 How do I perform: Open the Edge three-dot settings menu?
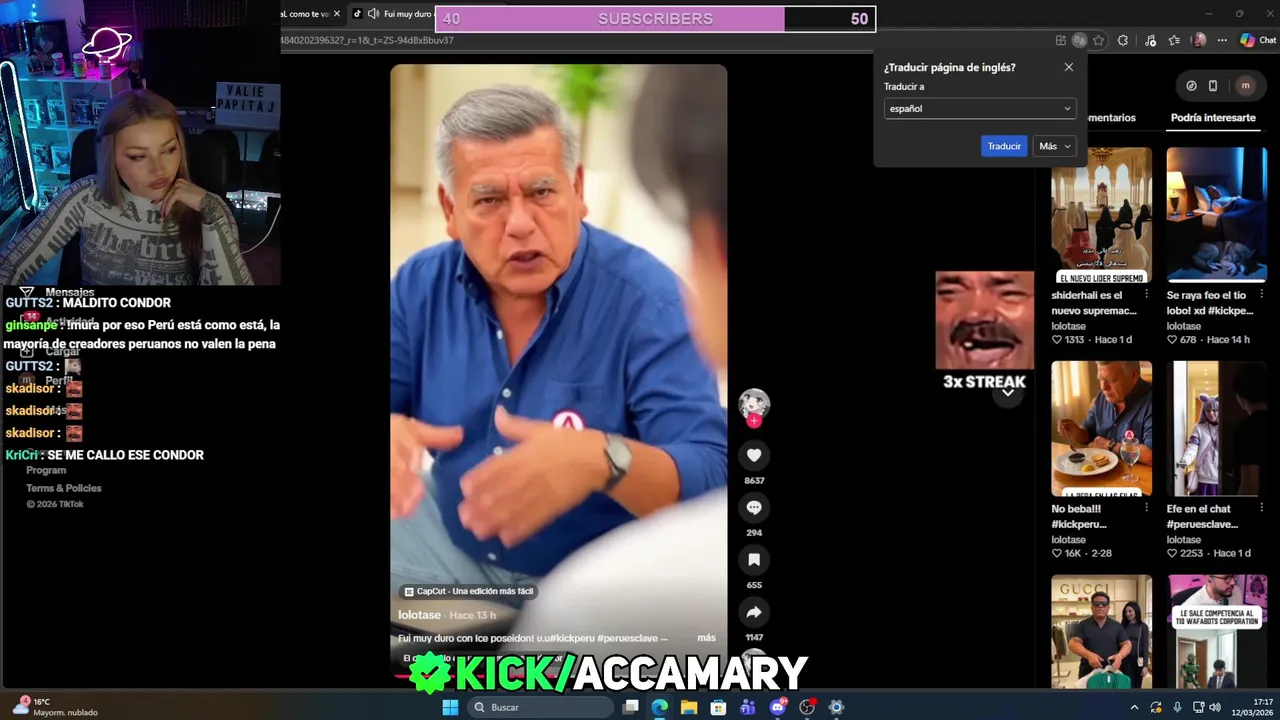[x=1222, y=41]
